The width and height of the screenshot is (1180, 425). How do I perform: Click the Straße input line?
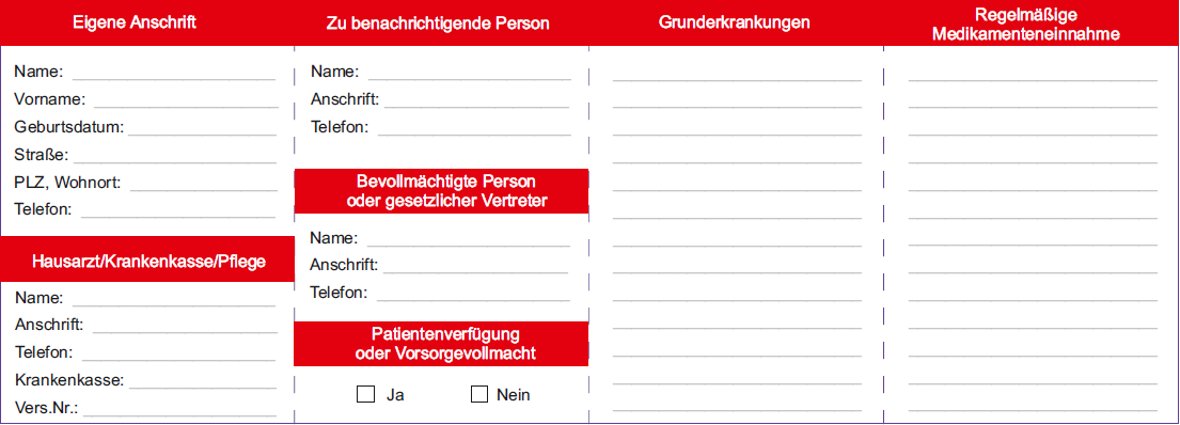175,155
